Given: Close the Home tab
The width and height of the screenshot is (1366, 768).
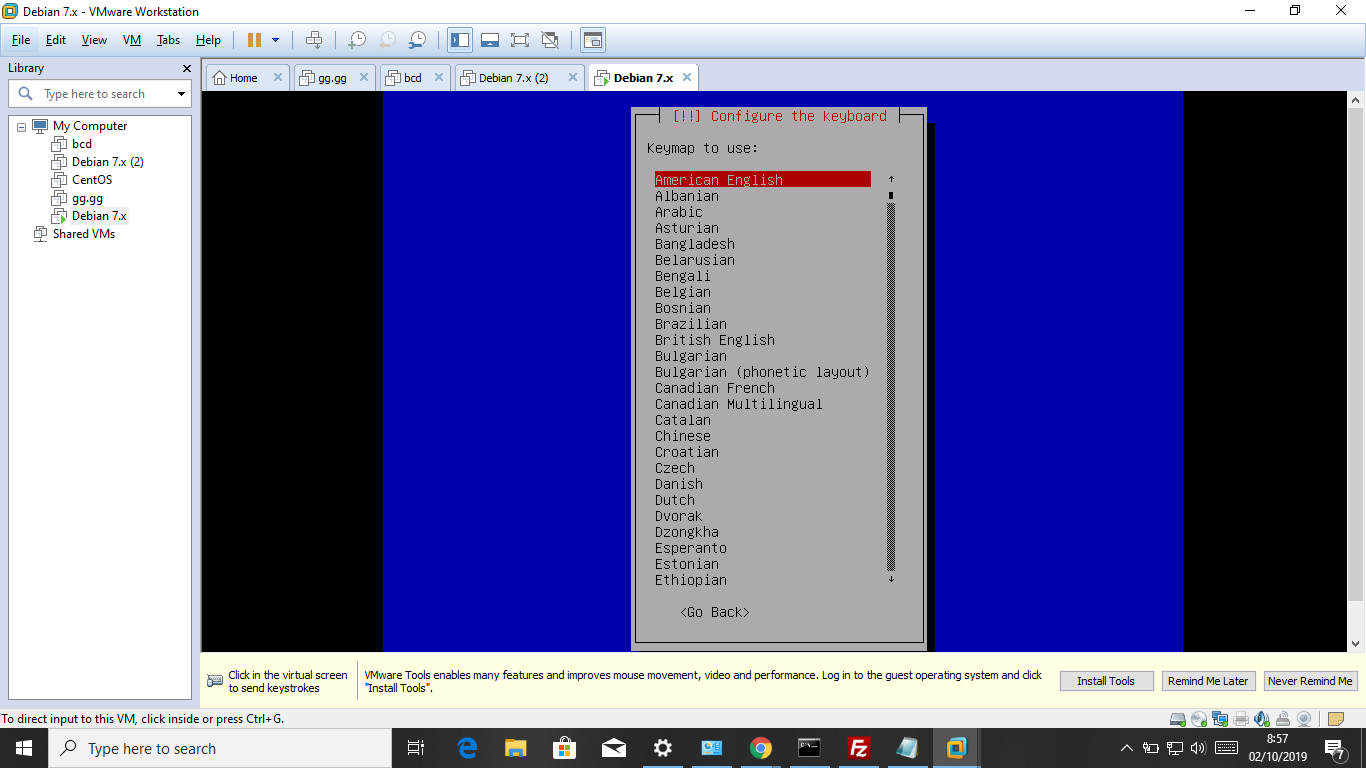Looking at the screenshot, I should coord(278,77).
